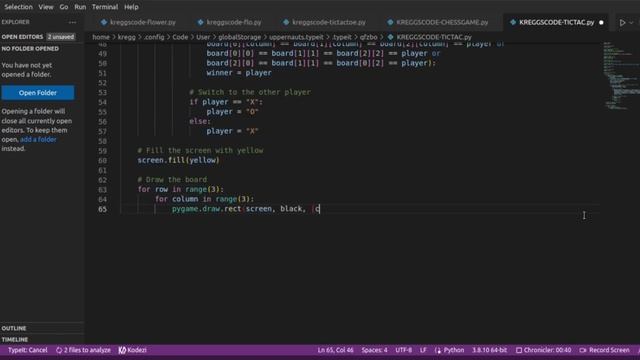The height and width of the screenshot is (360, 640).
Task: Click winner = player on line 51
Action: (x=239, y=73)
